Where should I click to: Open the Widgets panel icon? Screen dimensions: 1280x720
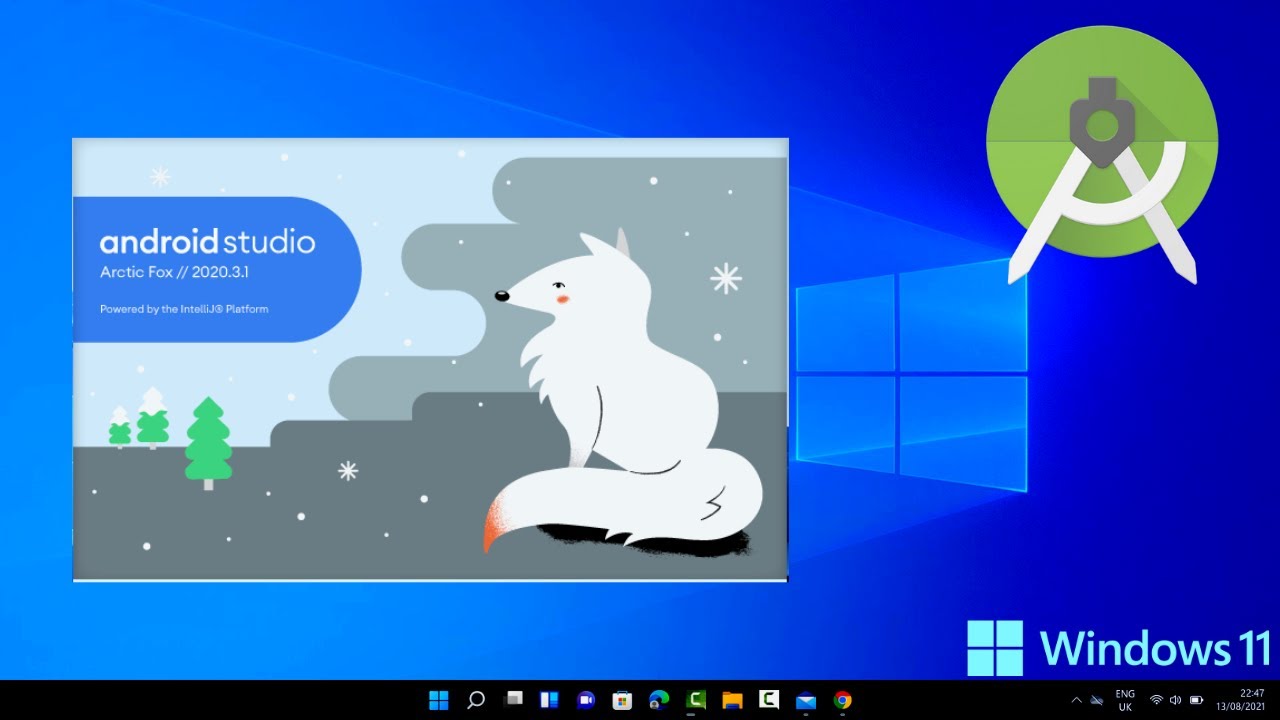pyautogui.click(x=549, y=700)
